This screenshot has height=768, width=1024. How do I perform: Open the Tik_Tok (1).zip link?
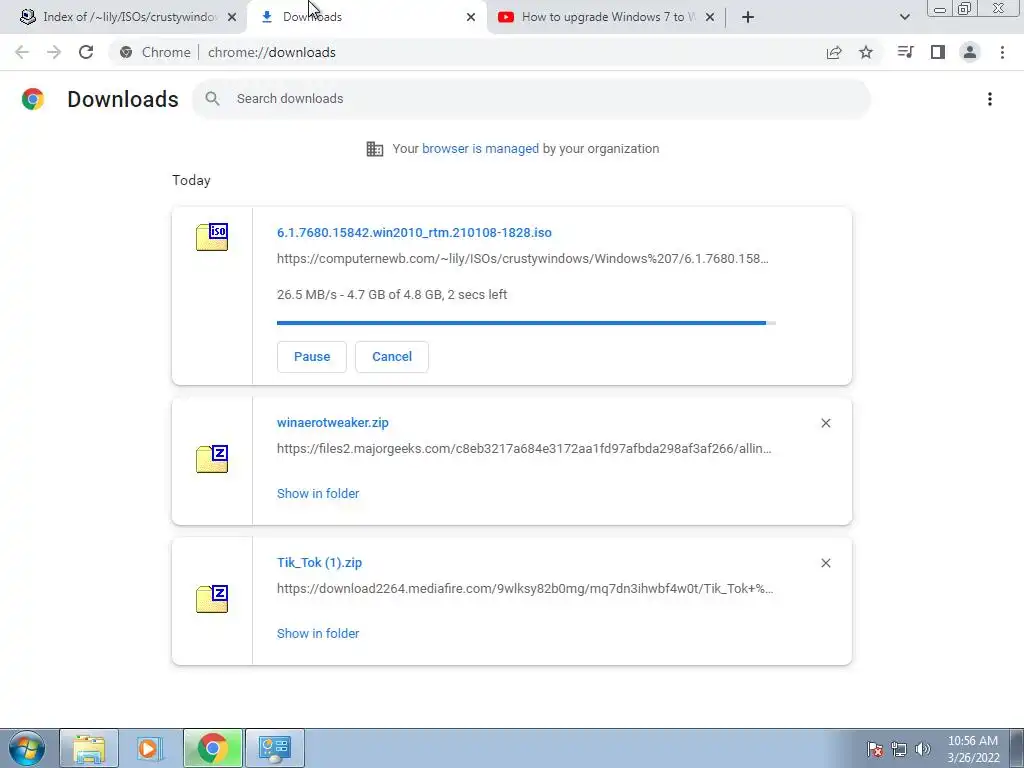coord(319,563)
